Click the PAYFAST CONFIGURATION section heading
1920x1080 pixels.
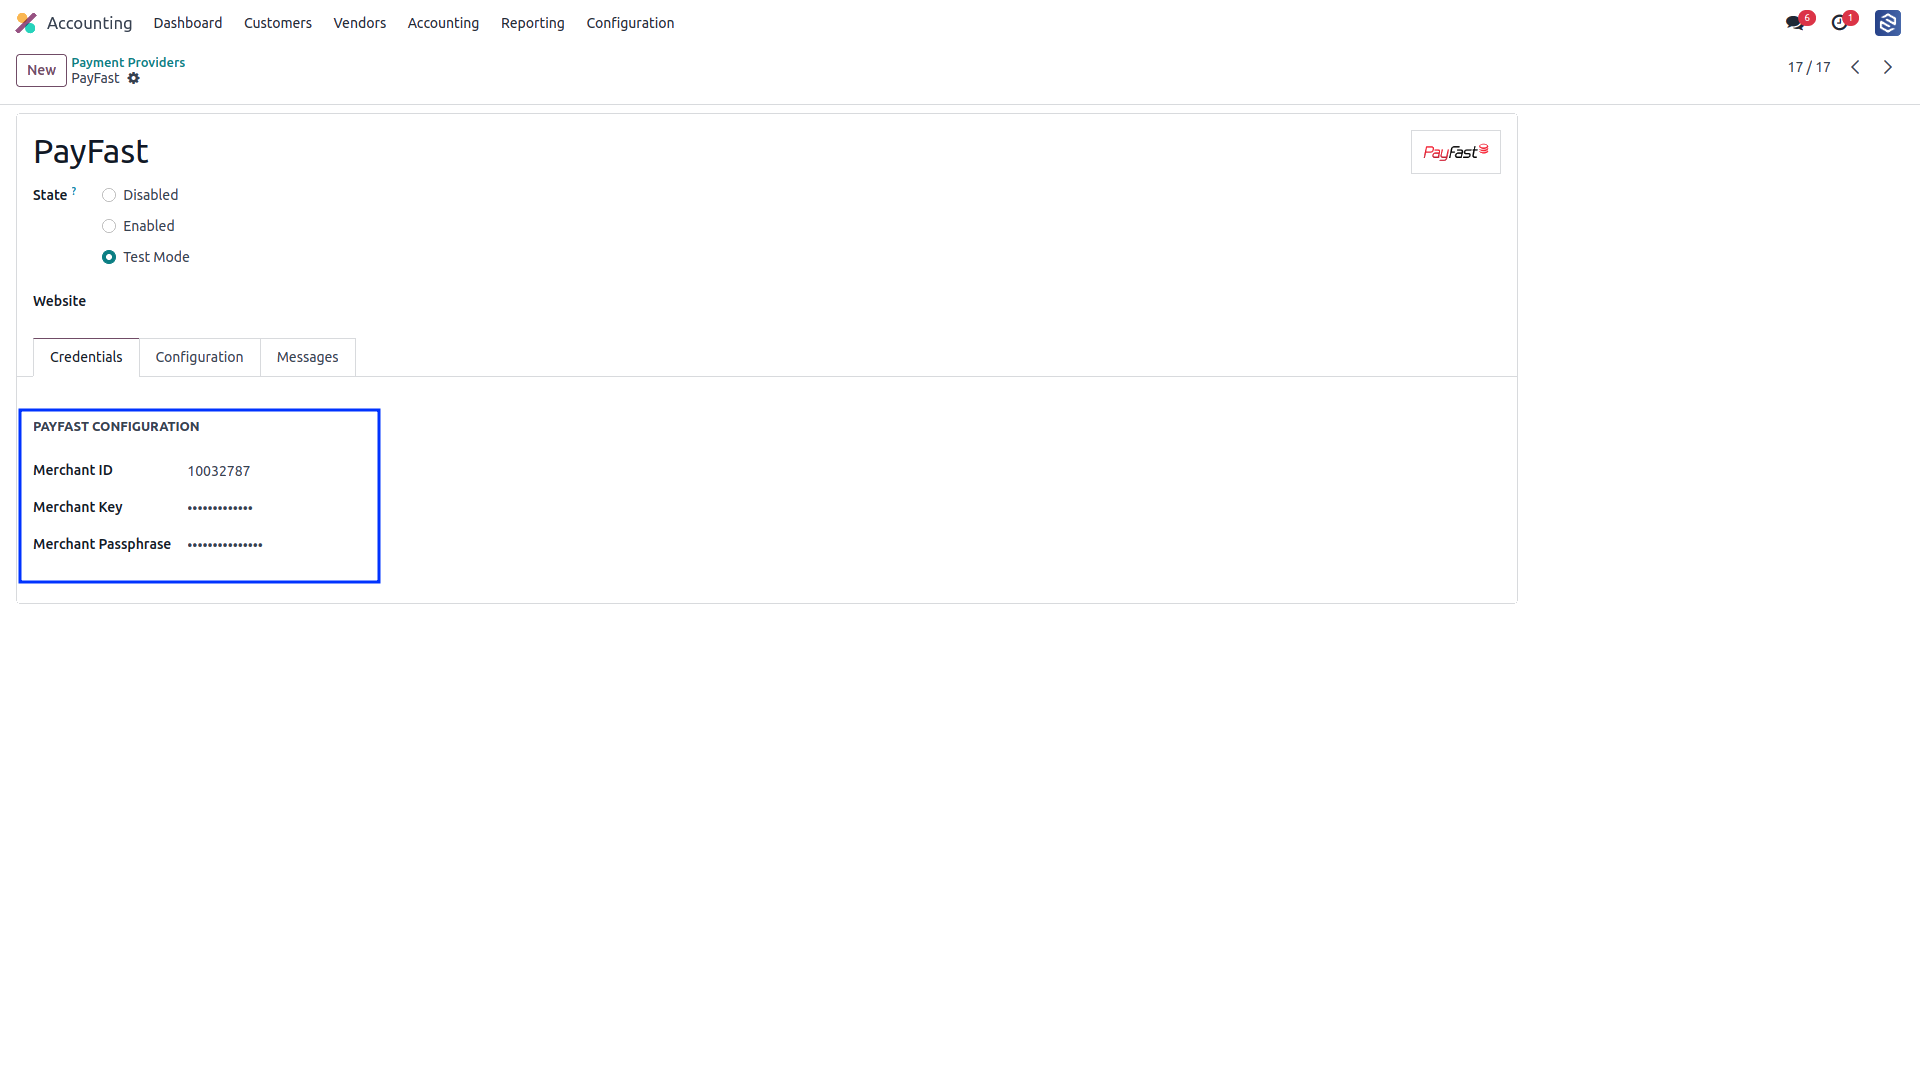tap(116, 426)
